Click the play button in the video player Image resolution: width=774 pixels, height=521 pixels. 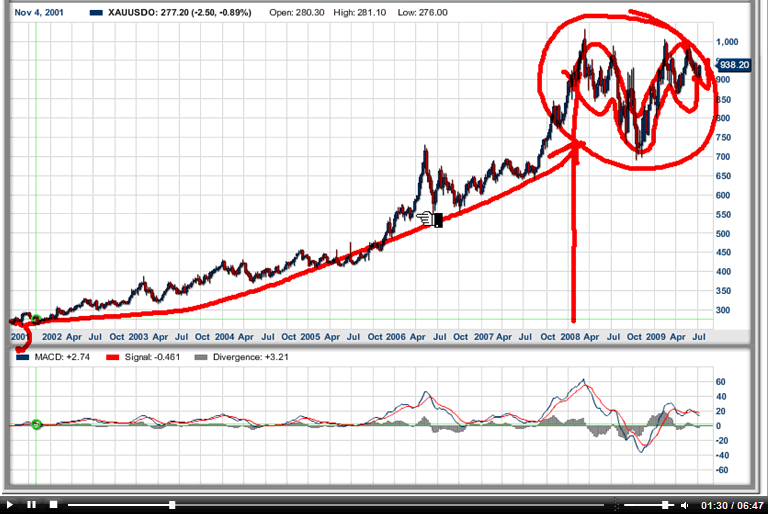[x=9, y=505]
